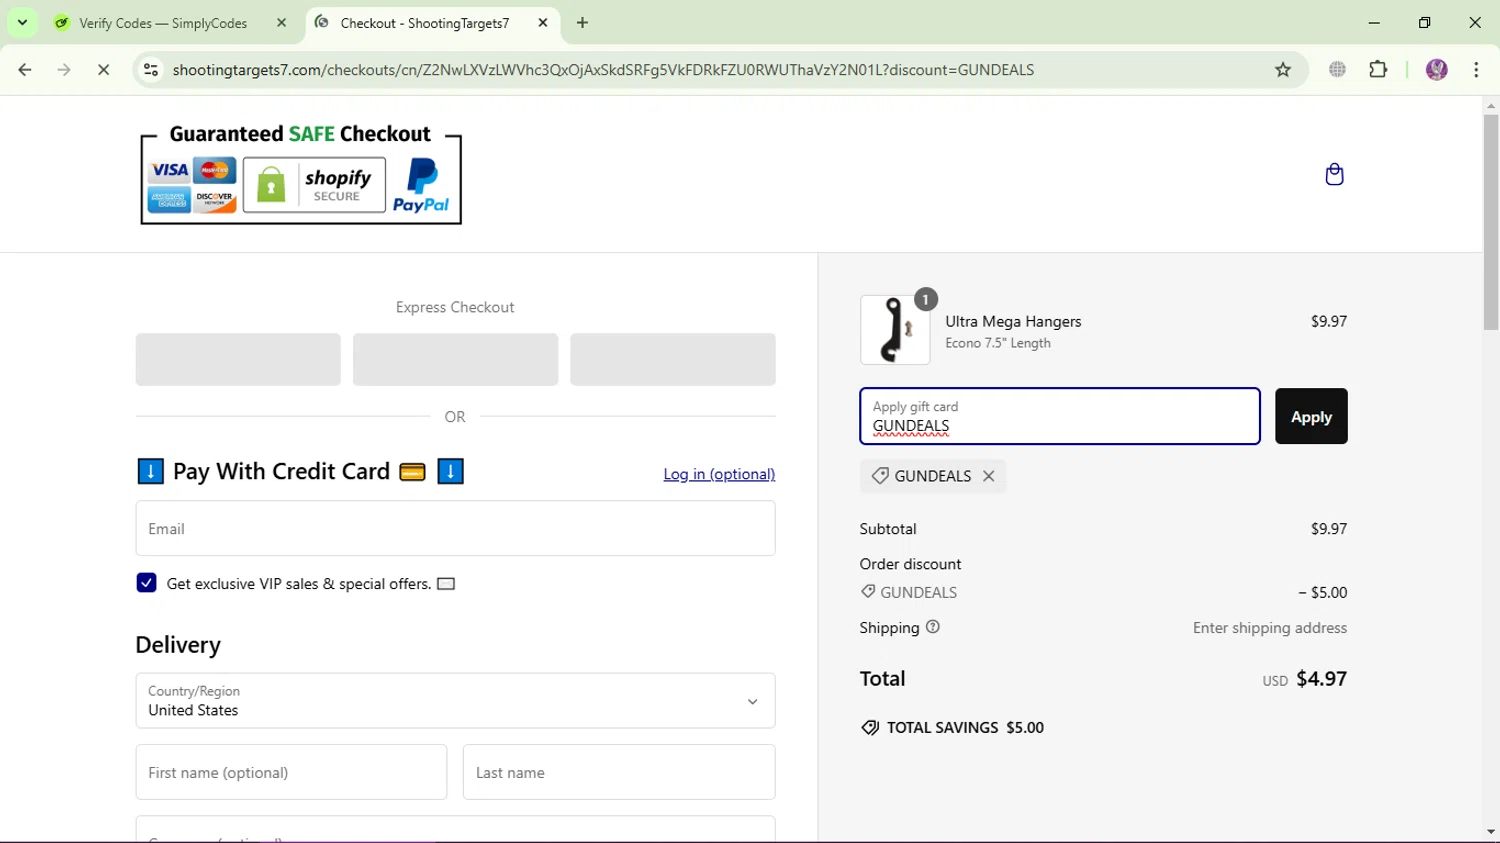
Task: Follow the Log in (optional) link
Action: (719, 474)
